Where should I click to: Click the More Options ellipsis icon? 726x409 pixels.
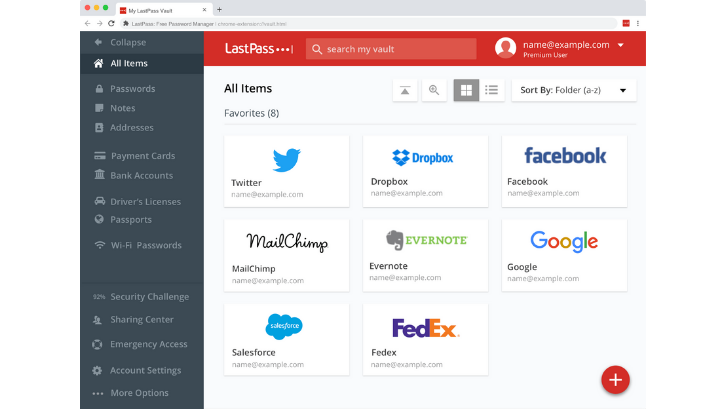coord(98,393)
